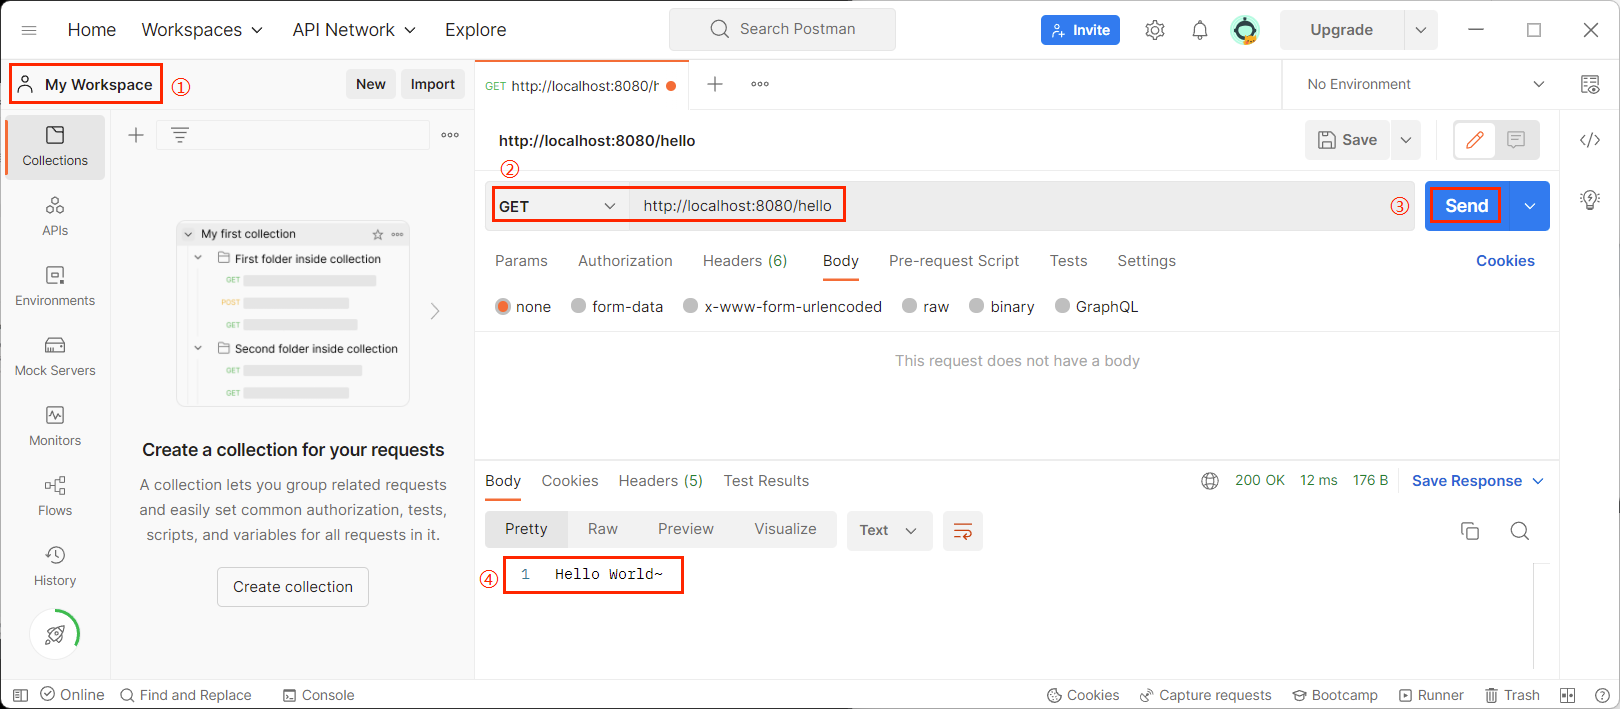Click the Invite button
Image resolution: width=1620 pixels, height=709 pixels.
(x=1080, y=30)
